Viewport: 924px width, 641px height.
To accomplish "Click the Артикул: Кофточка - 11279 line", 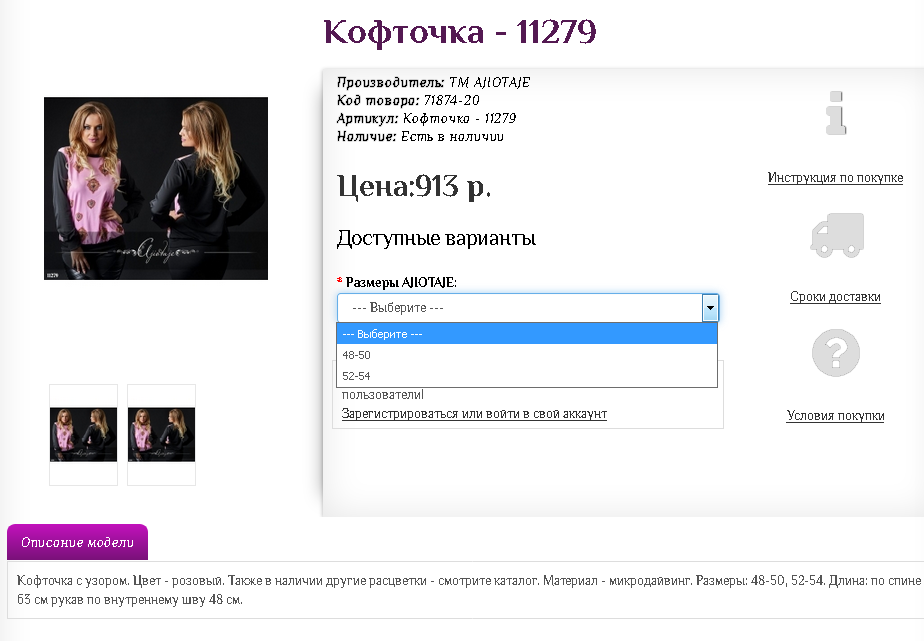I will point(426,118).
